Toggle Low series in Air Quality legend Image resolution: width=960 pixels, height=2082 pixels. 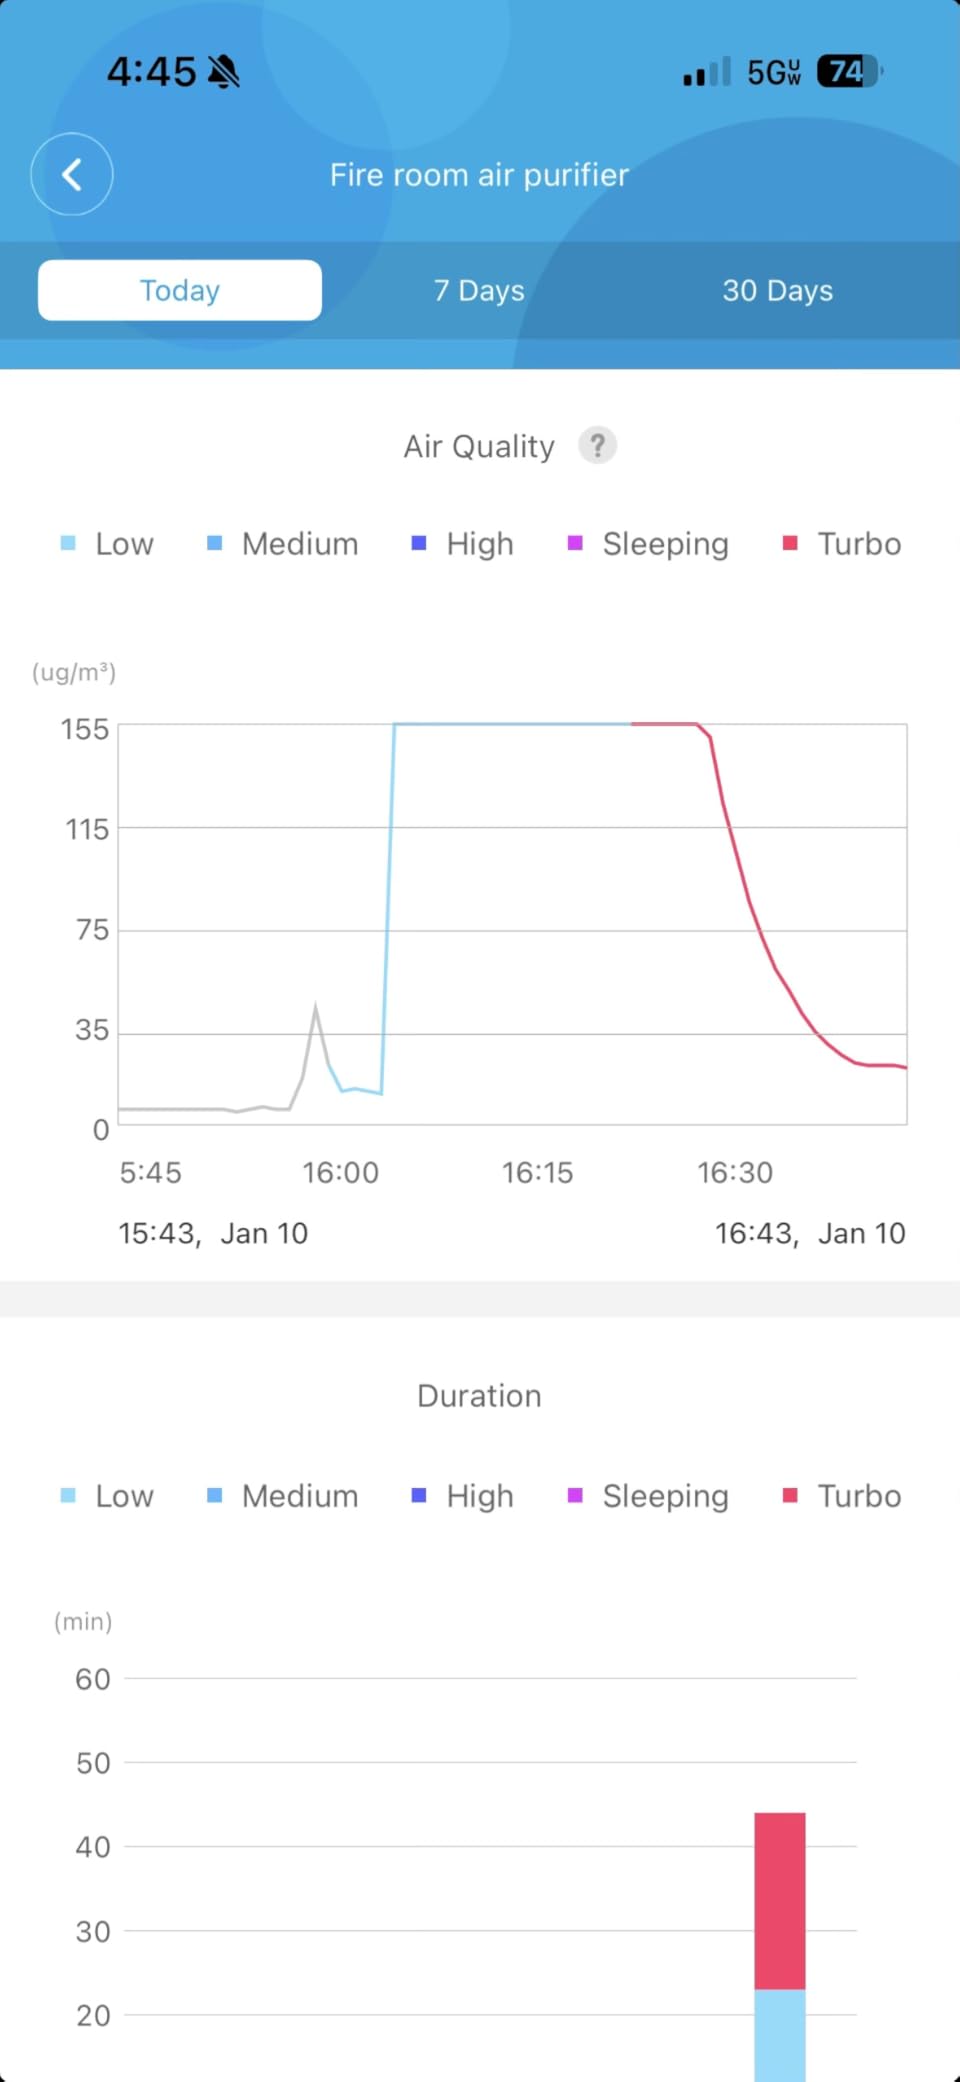pos(108,544)
